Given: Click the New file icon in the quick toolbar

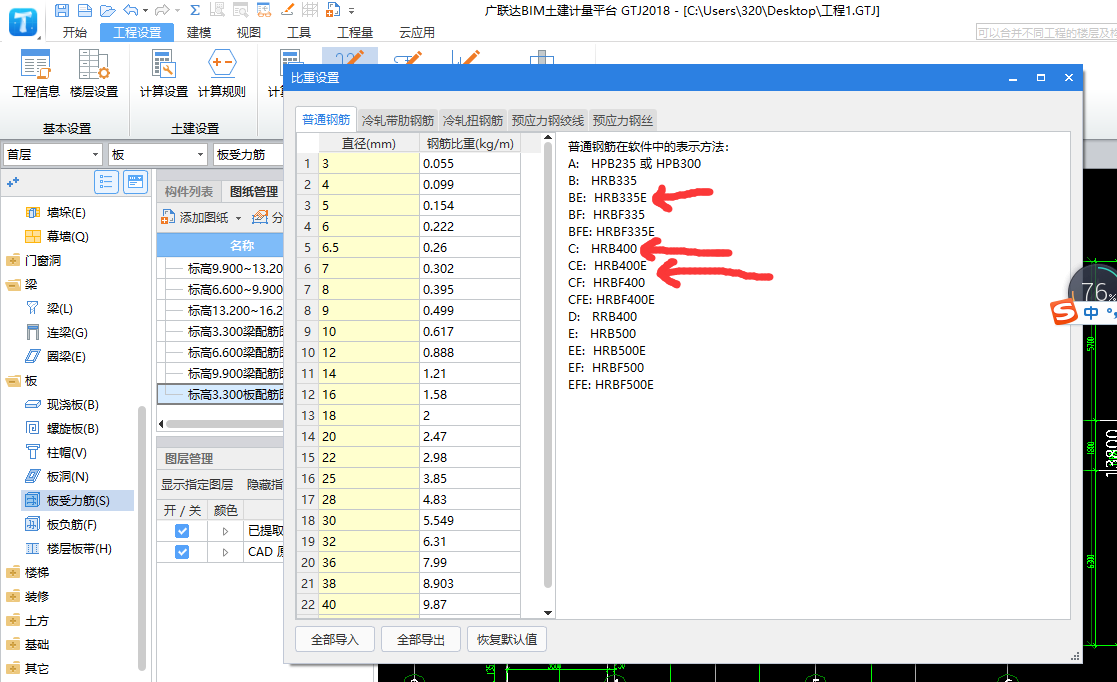Looking at the screenshot, I should (85, 11).
